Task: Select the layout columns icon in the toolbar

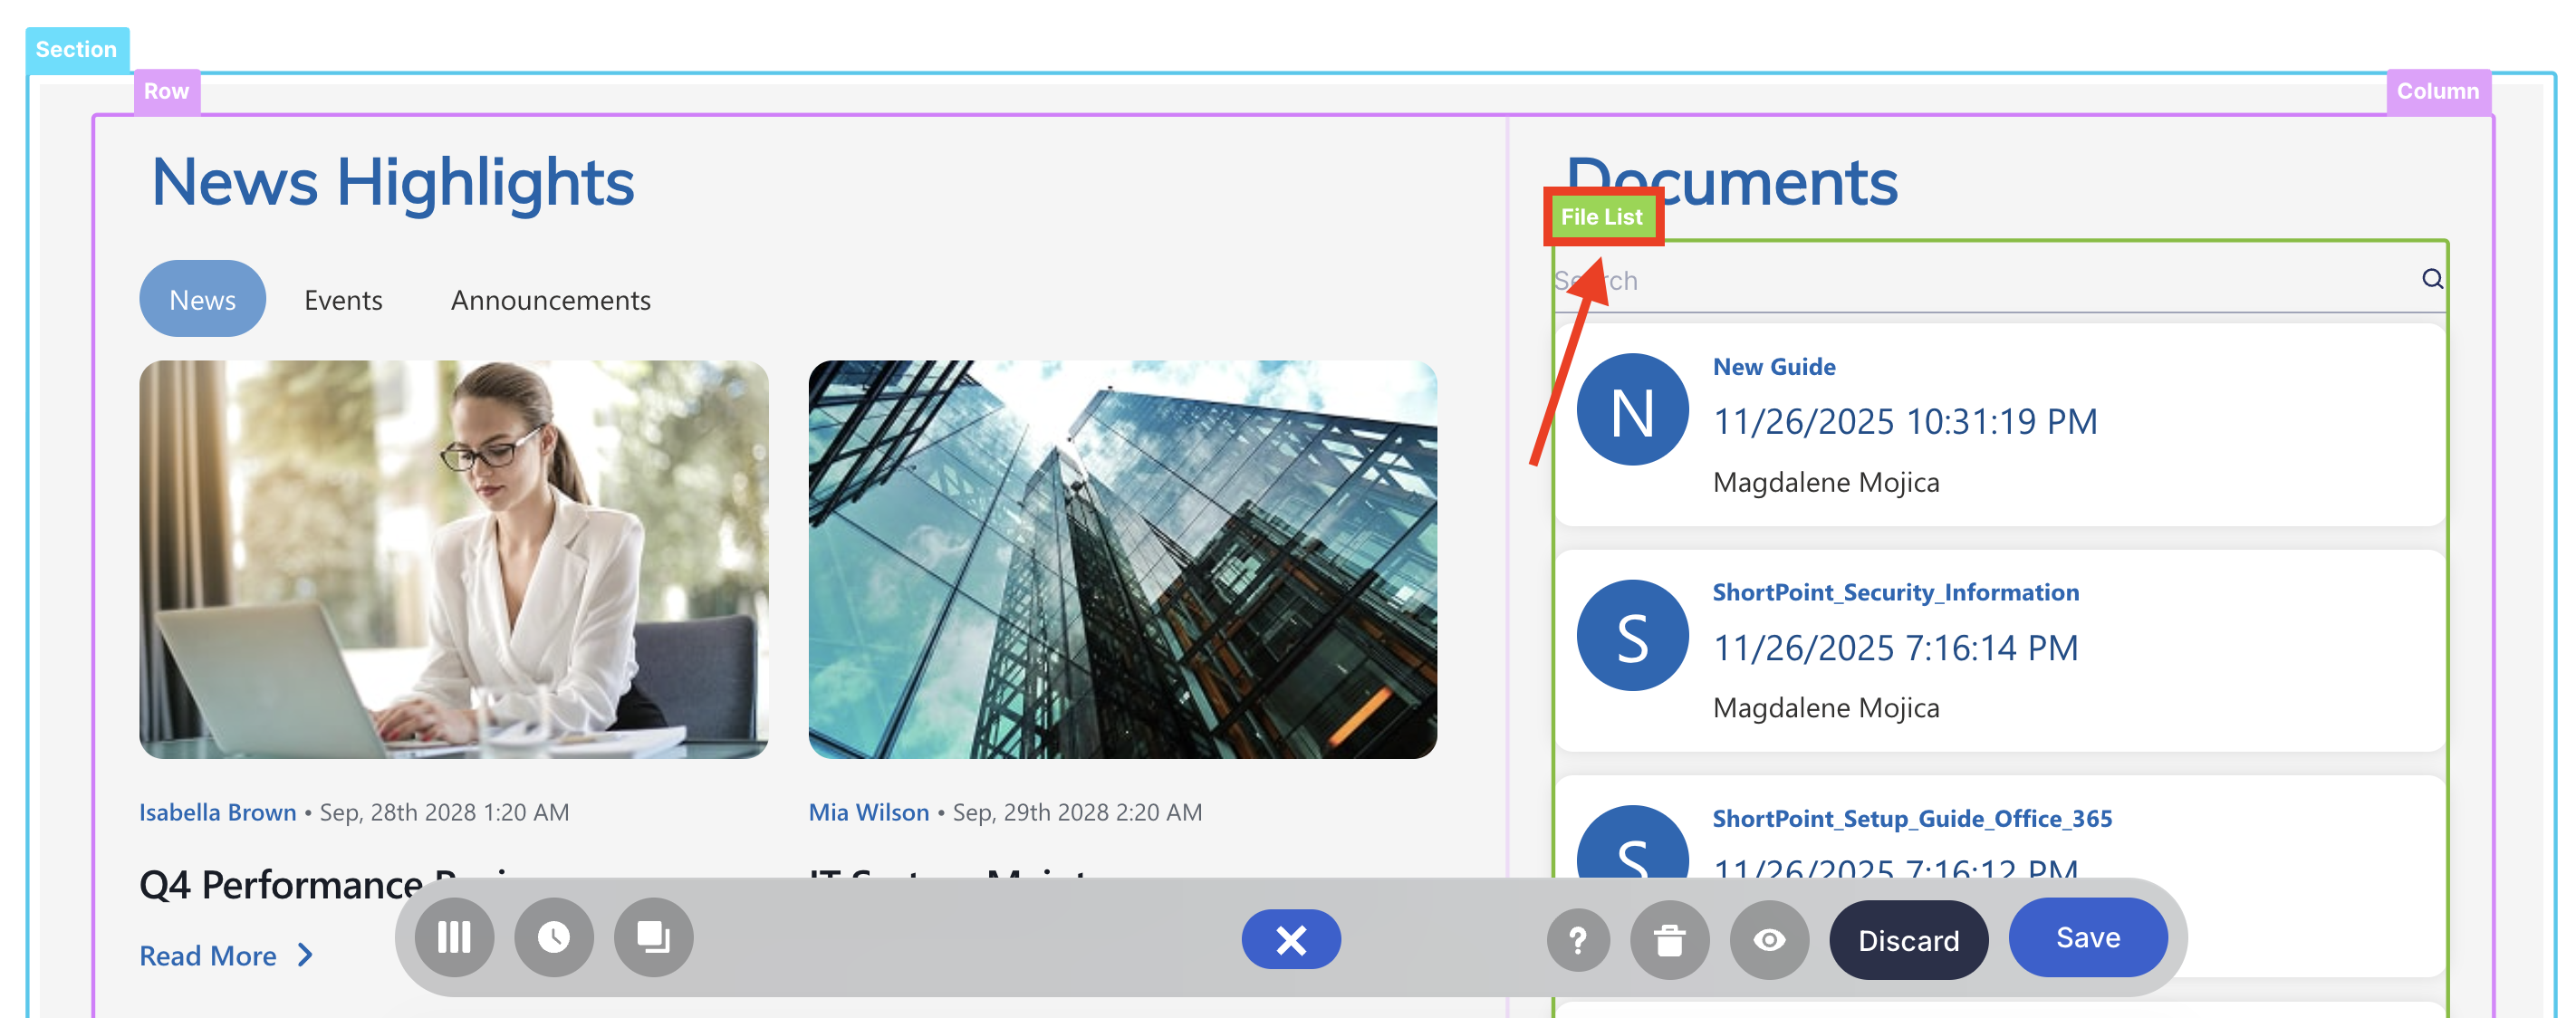Action: point(455,938)
